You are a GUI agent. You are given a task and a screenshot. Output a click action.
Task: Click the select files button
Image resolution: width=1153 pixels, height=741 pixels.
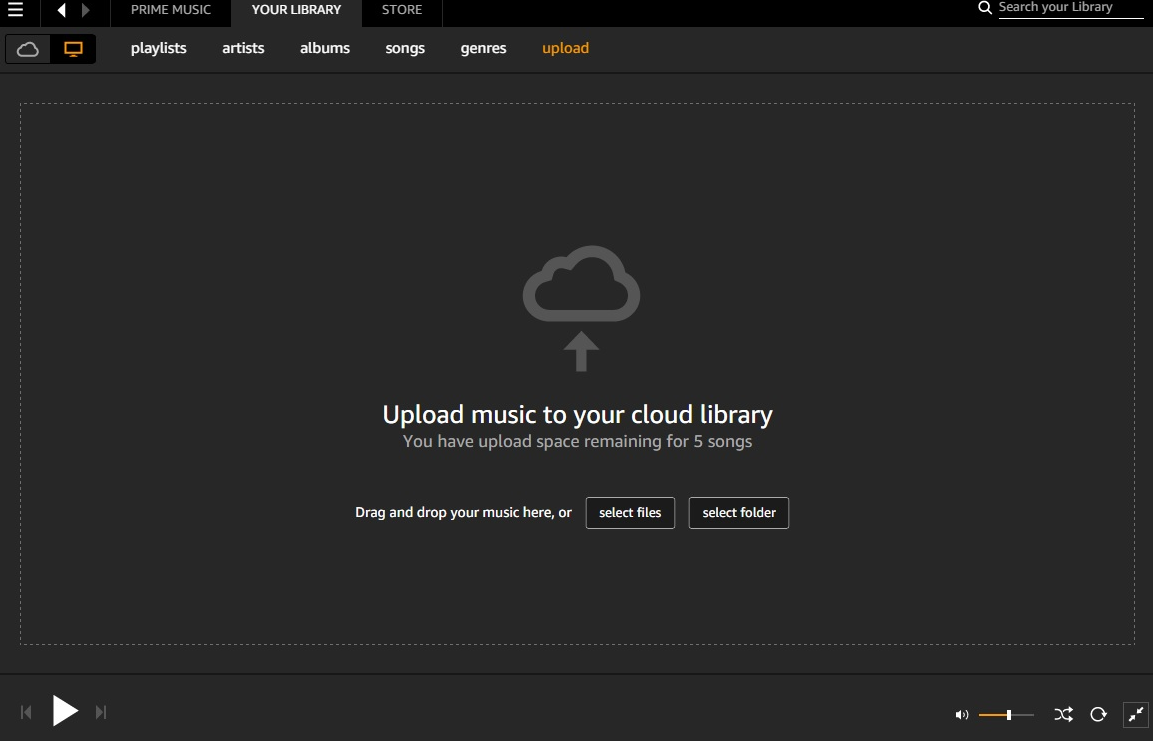point(630,513)
